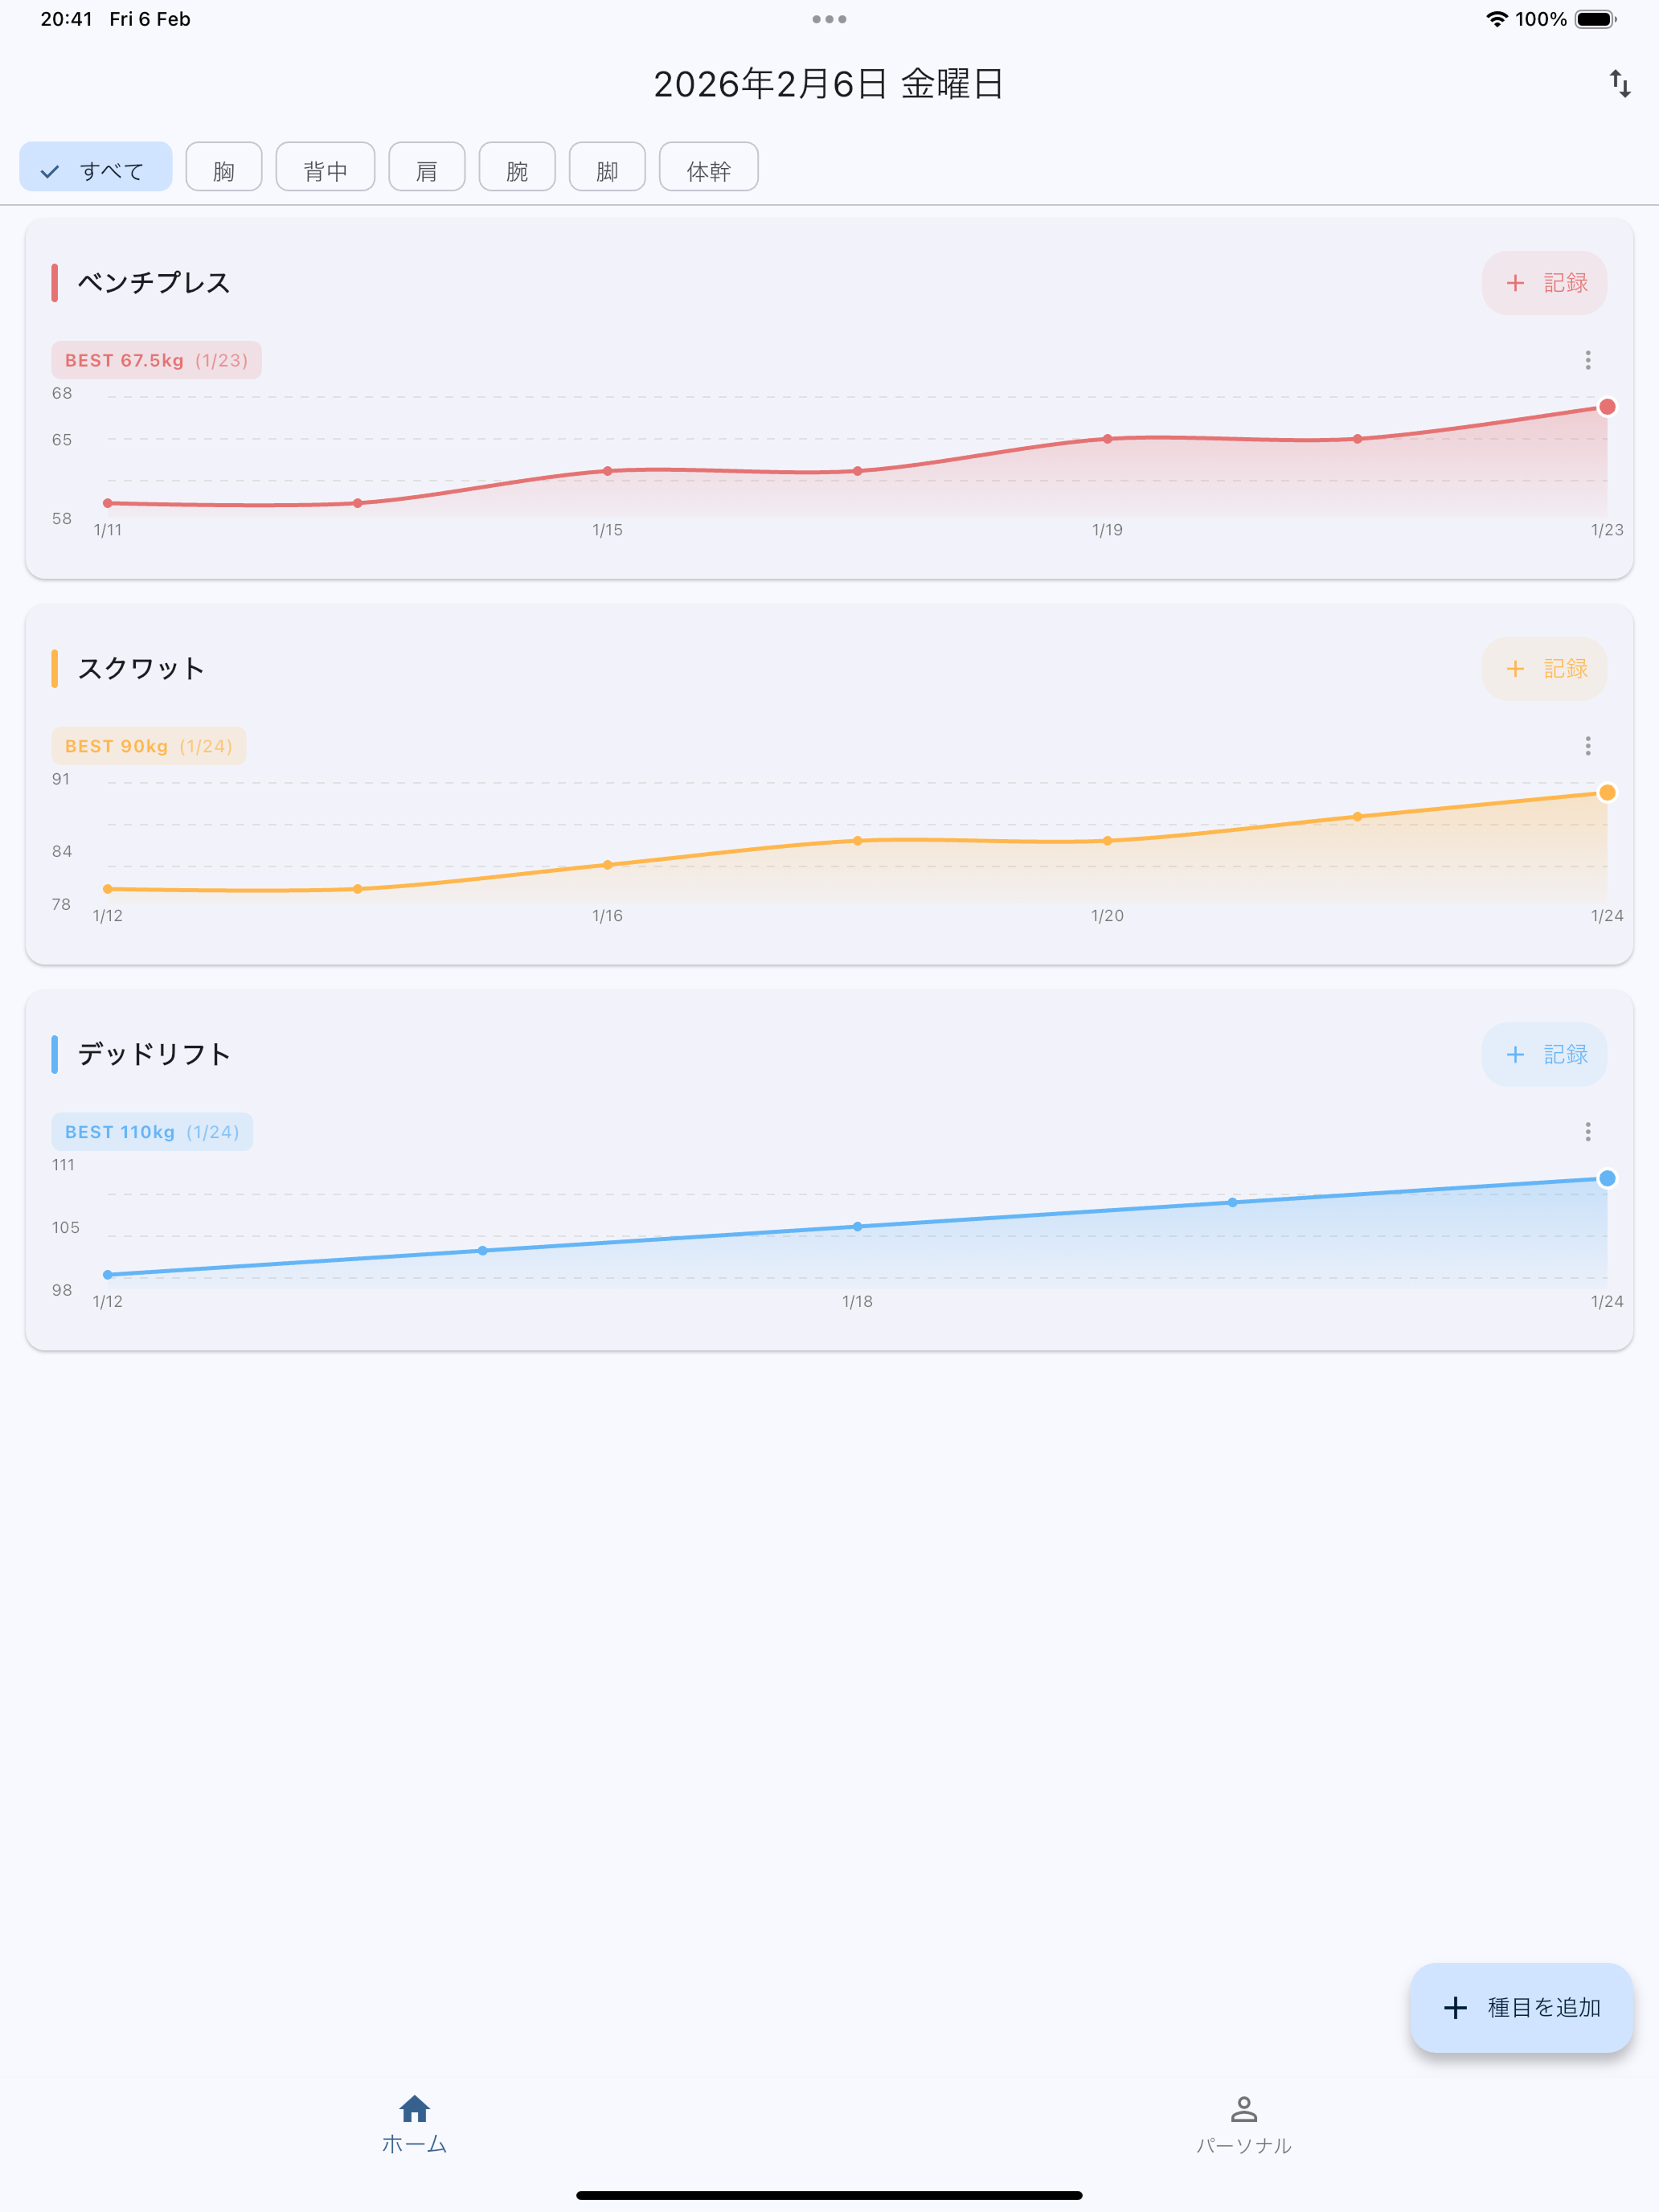Add a record for ベンチプレス
This screenshot has height=2212, width=1659.
click(x=1544, y=283)
